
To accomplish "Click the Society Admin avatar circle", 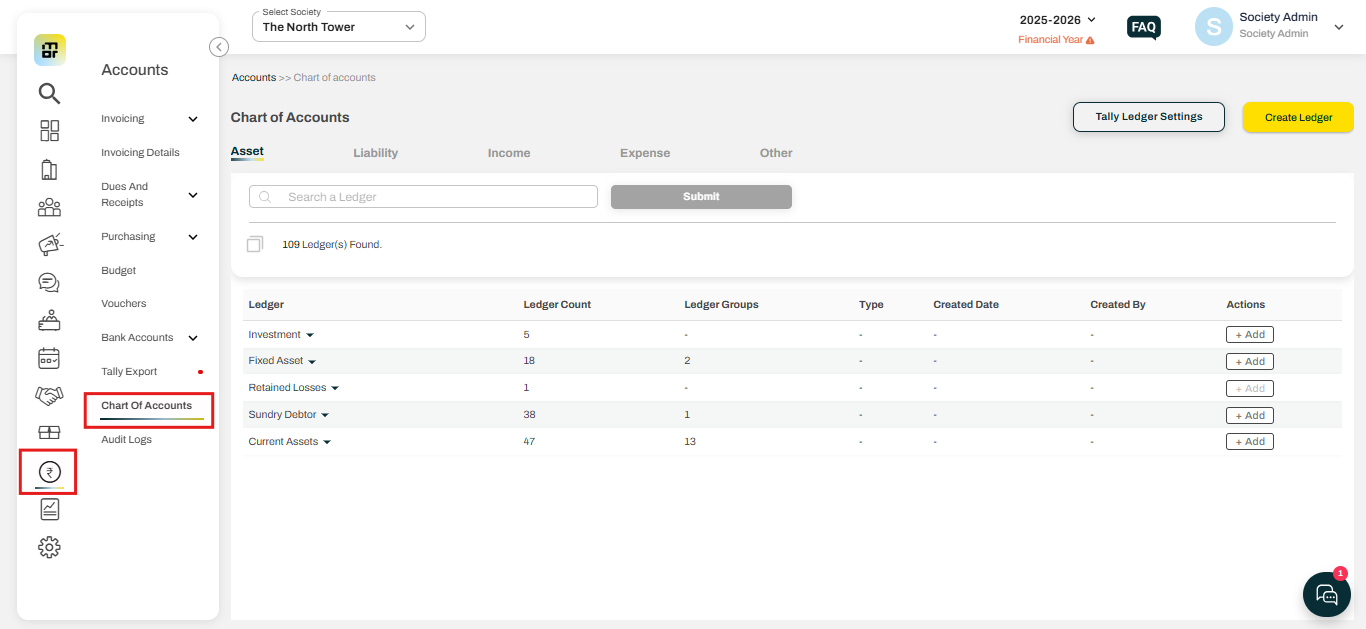I will pos(1213,27).
